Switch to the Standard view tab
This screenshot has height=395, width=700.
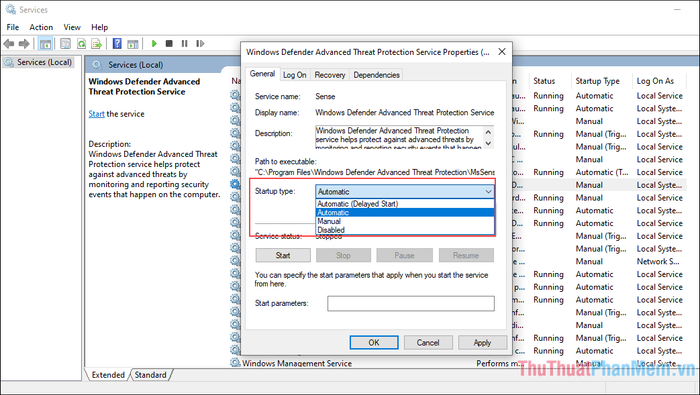pyautogui.click(x=150, y=375)
